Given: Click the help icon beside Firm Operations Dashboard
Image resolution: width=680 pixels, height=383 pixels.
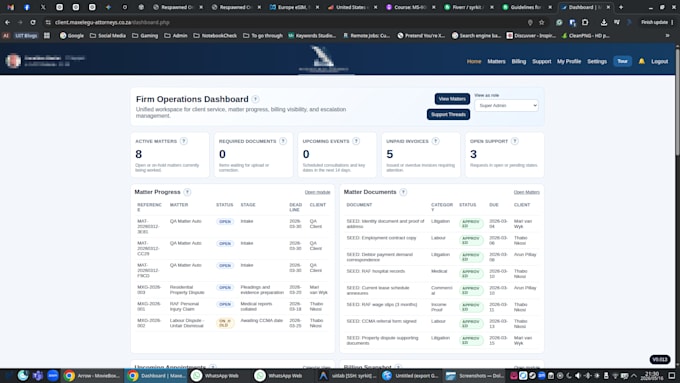Looking at the screenshot, I should click(255, 99).
